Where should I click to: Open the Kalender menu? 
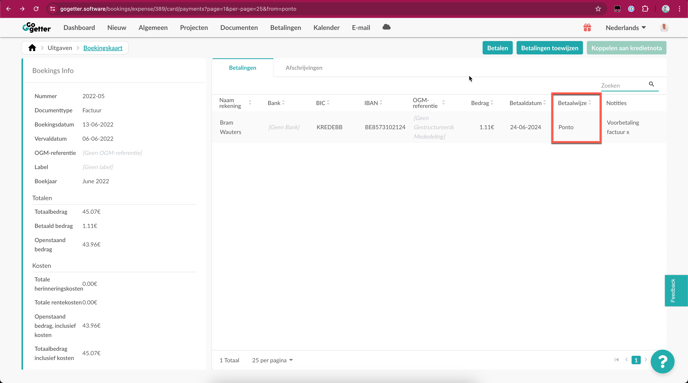click(326, 28)
